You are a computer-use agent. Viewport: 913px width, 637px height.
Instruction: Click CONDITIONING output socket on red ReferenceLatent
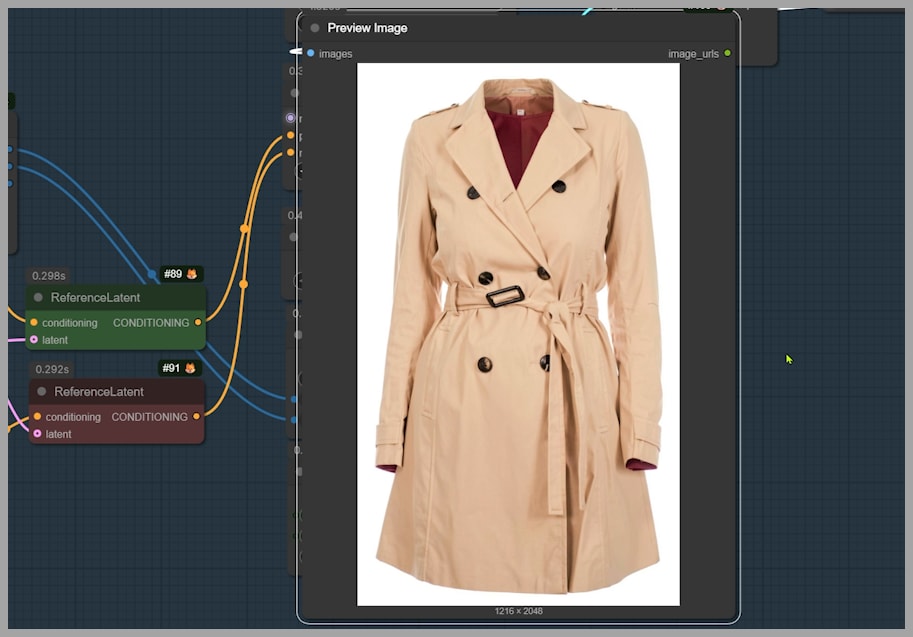point(196,417)
